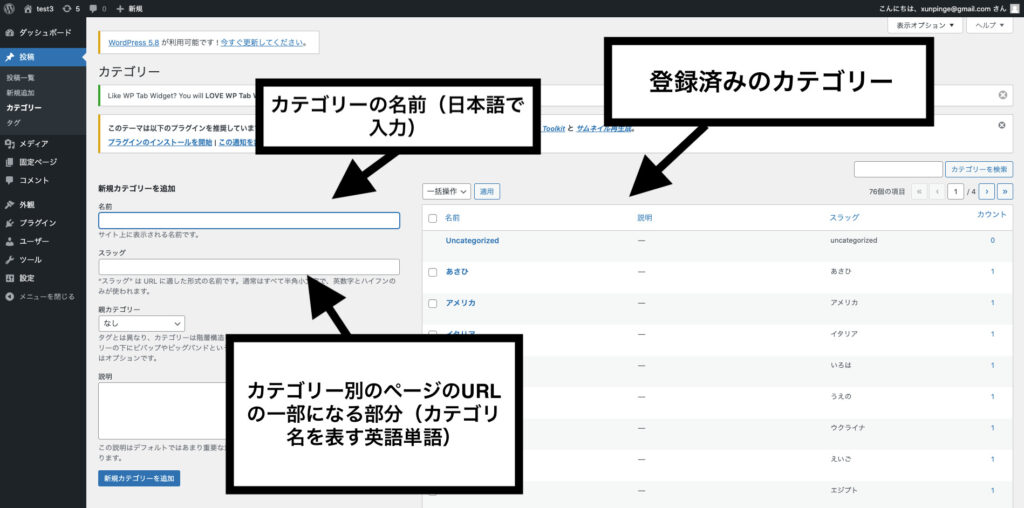
Task: Open the user avatar in top bar
Action: click(1014, 8)
